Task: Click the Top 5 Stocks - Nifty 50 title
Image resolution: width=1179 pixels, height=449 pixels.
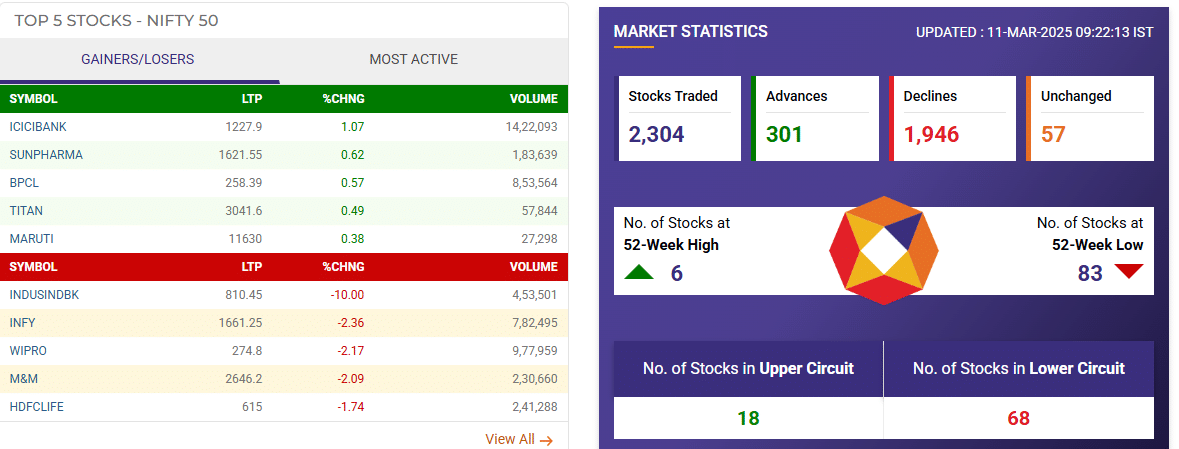Action: pos(116,20)
